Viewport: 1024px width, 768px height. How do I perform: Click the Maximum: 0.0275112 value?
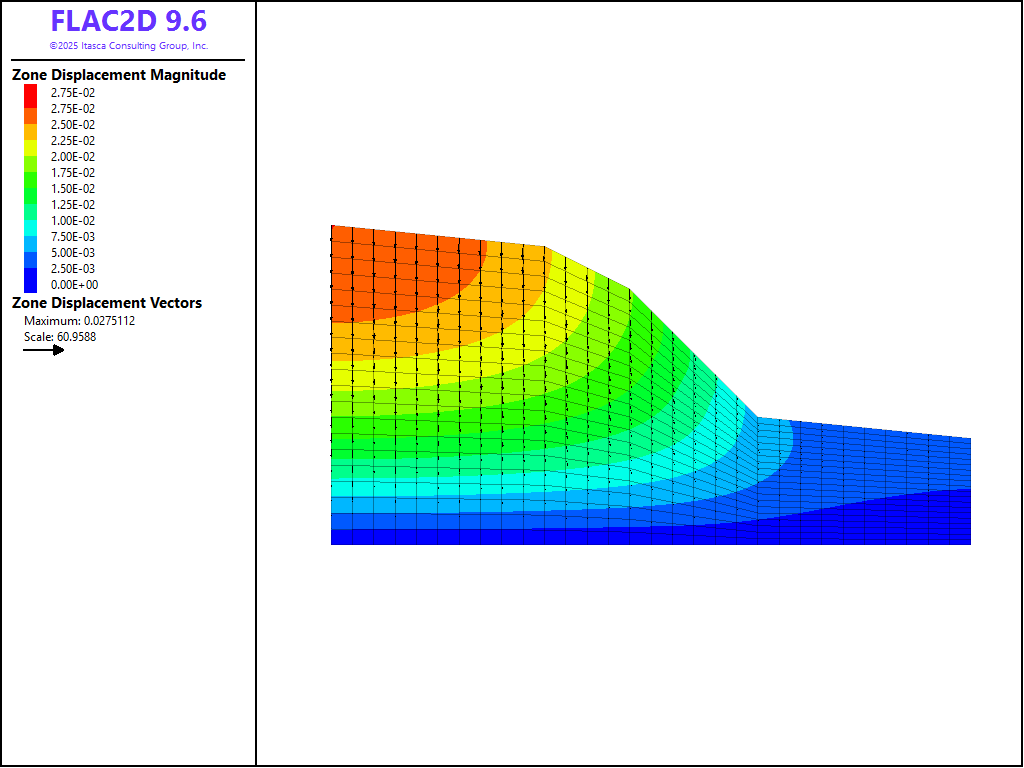79,321
